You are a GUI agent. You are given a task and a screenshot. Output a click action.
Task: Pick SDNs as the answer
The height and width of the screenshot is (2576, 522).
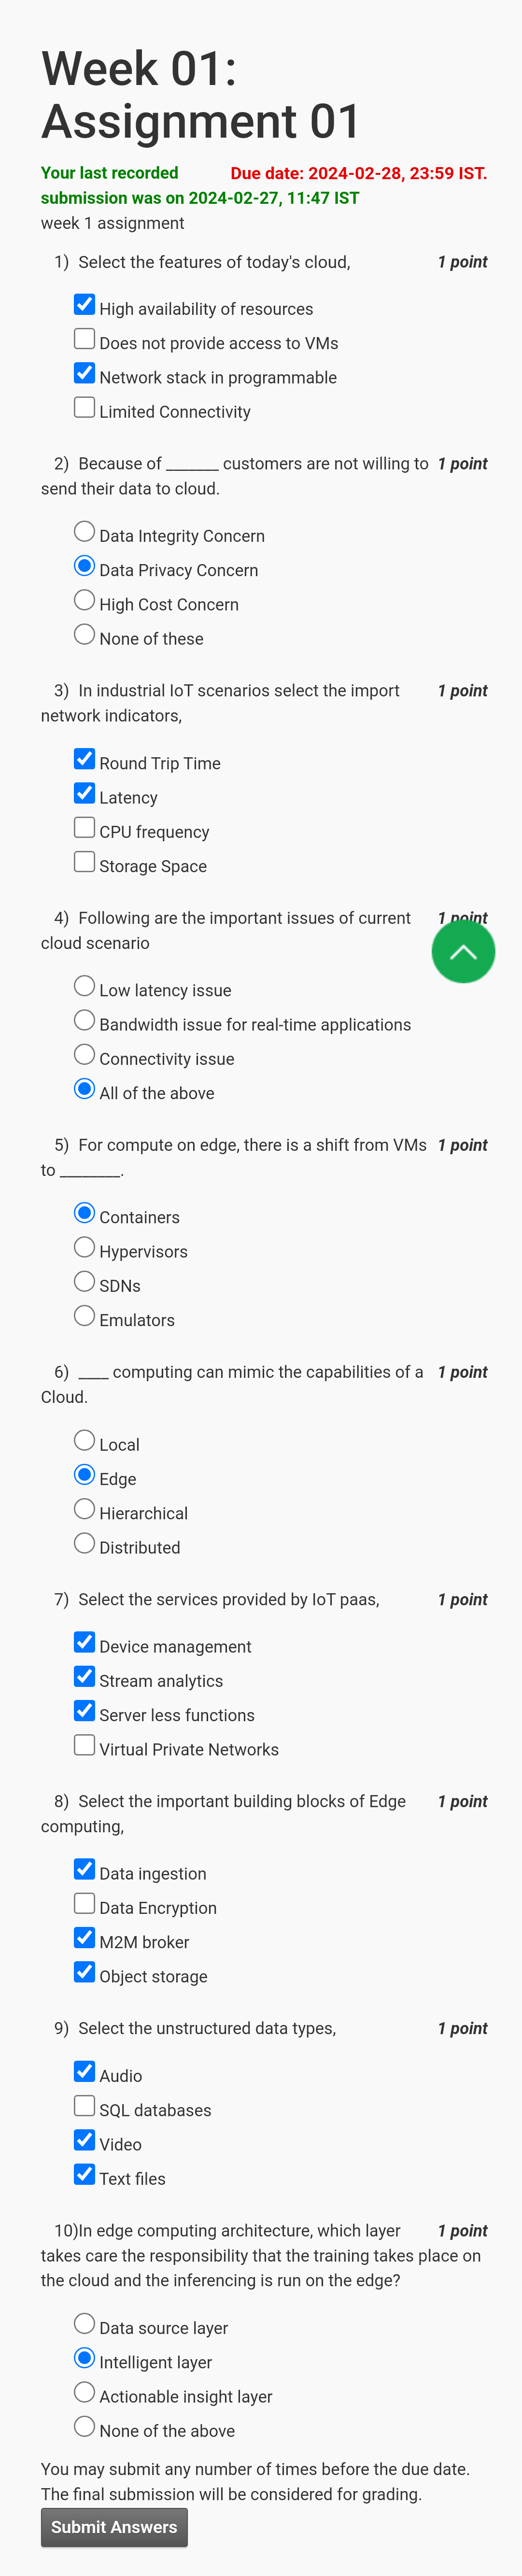(x=85, y=1282)
